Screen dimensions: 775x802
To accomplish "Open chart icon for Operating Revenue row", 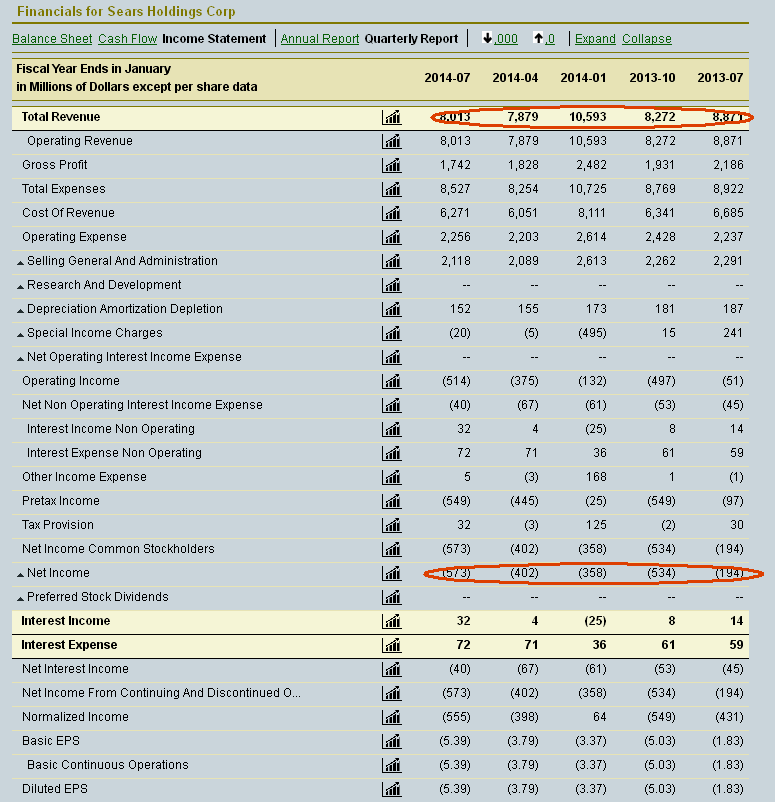I will (392, 141).
